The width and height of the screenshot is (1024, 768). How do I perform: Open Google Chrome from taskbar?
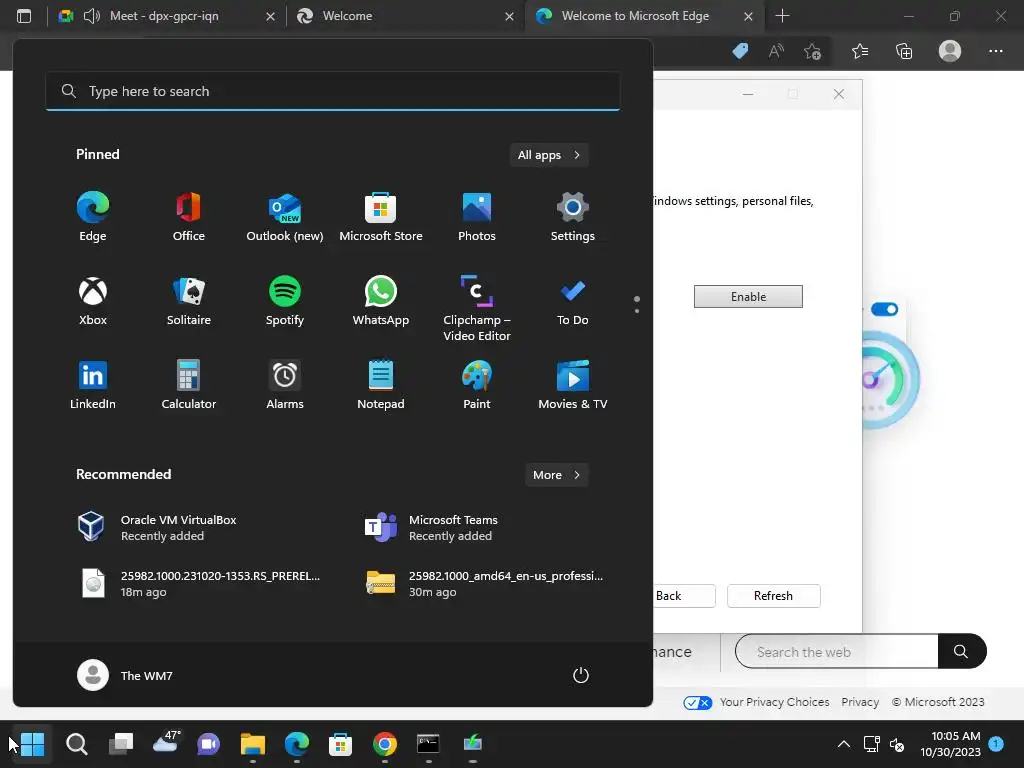pos(385,744)
